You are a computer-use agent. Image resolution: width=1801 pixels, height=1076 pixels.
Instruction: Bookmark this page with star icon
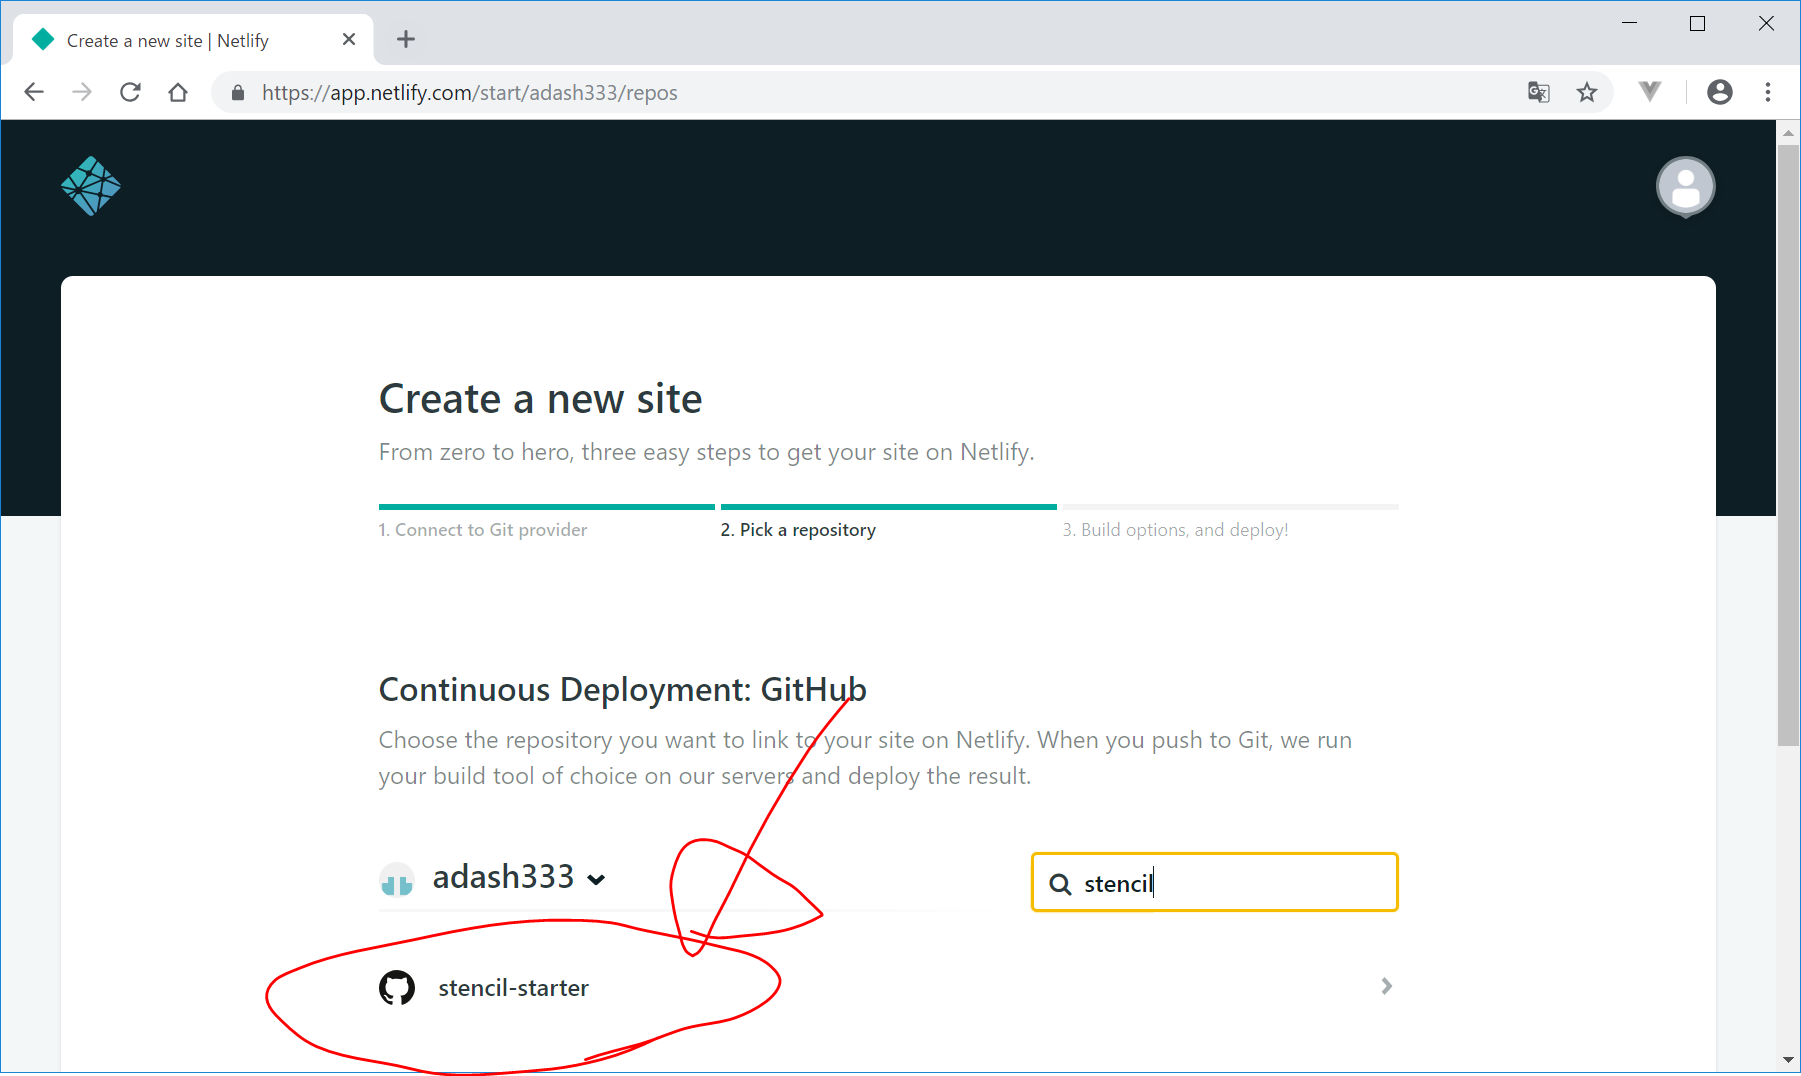1587,92
